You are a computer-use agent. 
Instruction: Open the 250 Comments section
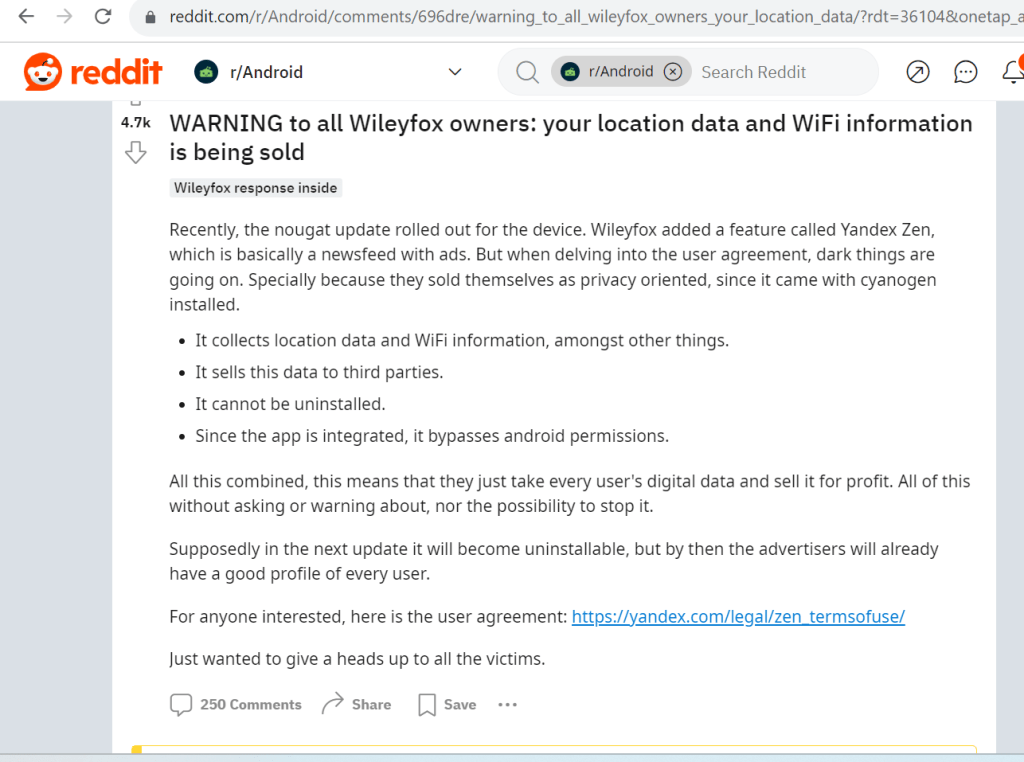(236, 705)
